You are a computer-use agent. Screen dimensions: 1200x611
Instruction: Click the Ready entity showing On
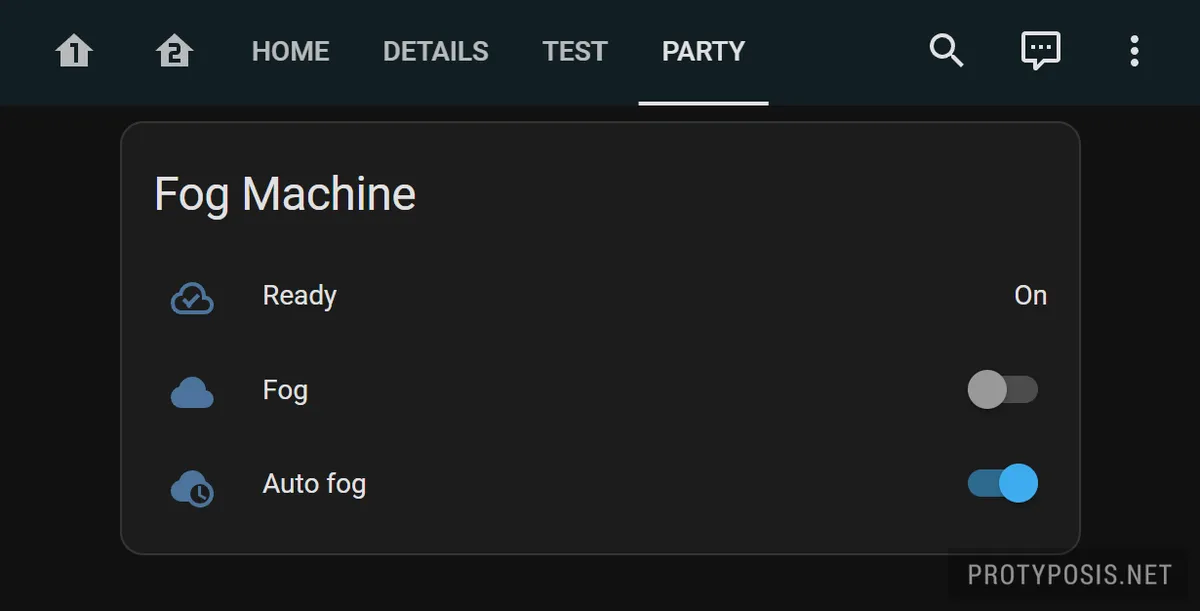(x=1031, y=295)
